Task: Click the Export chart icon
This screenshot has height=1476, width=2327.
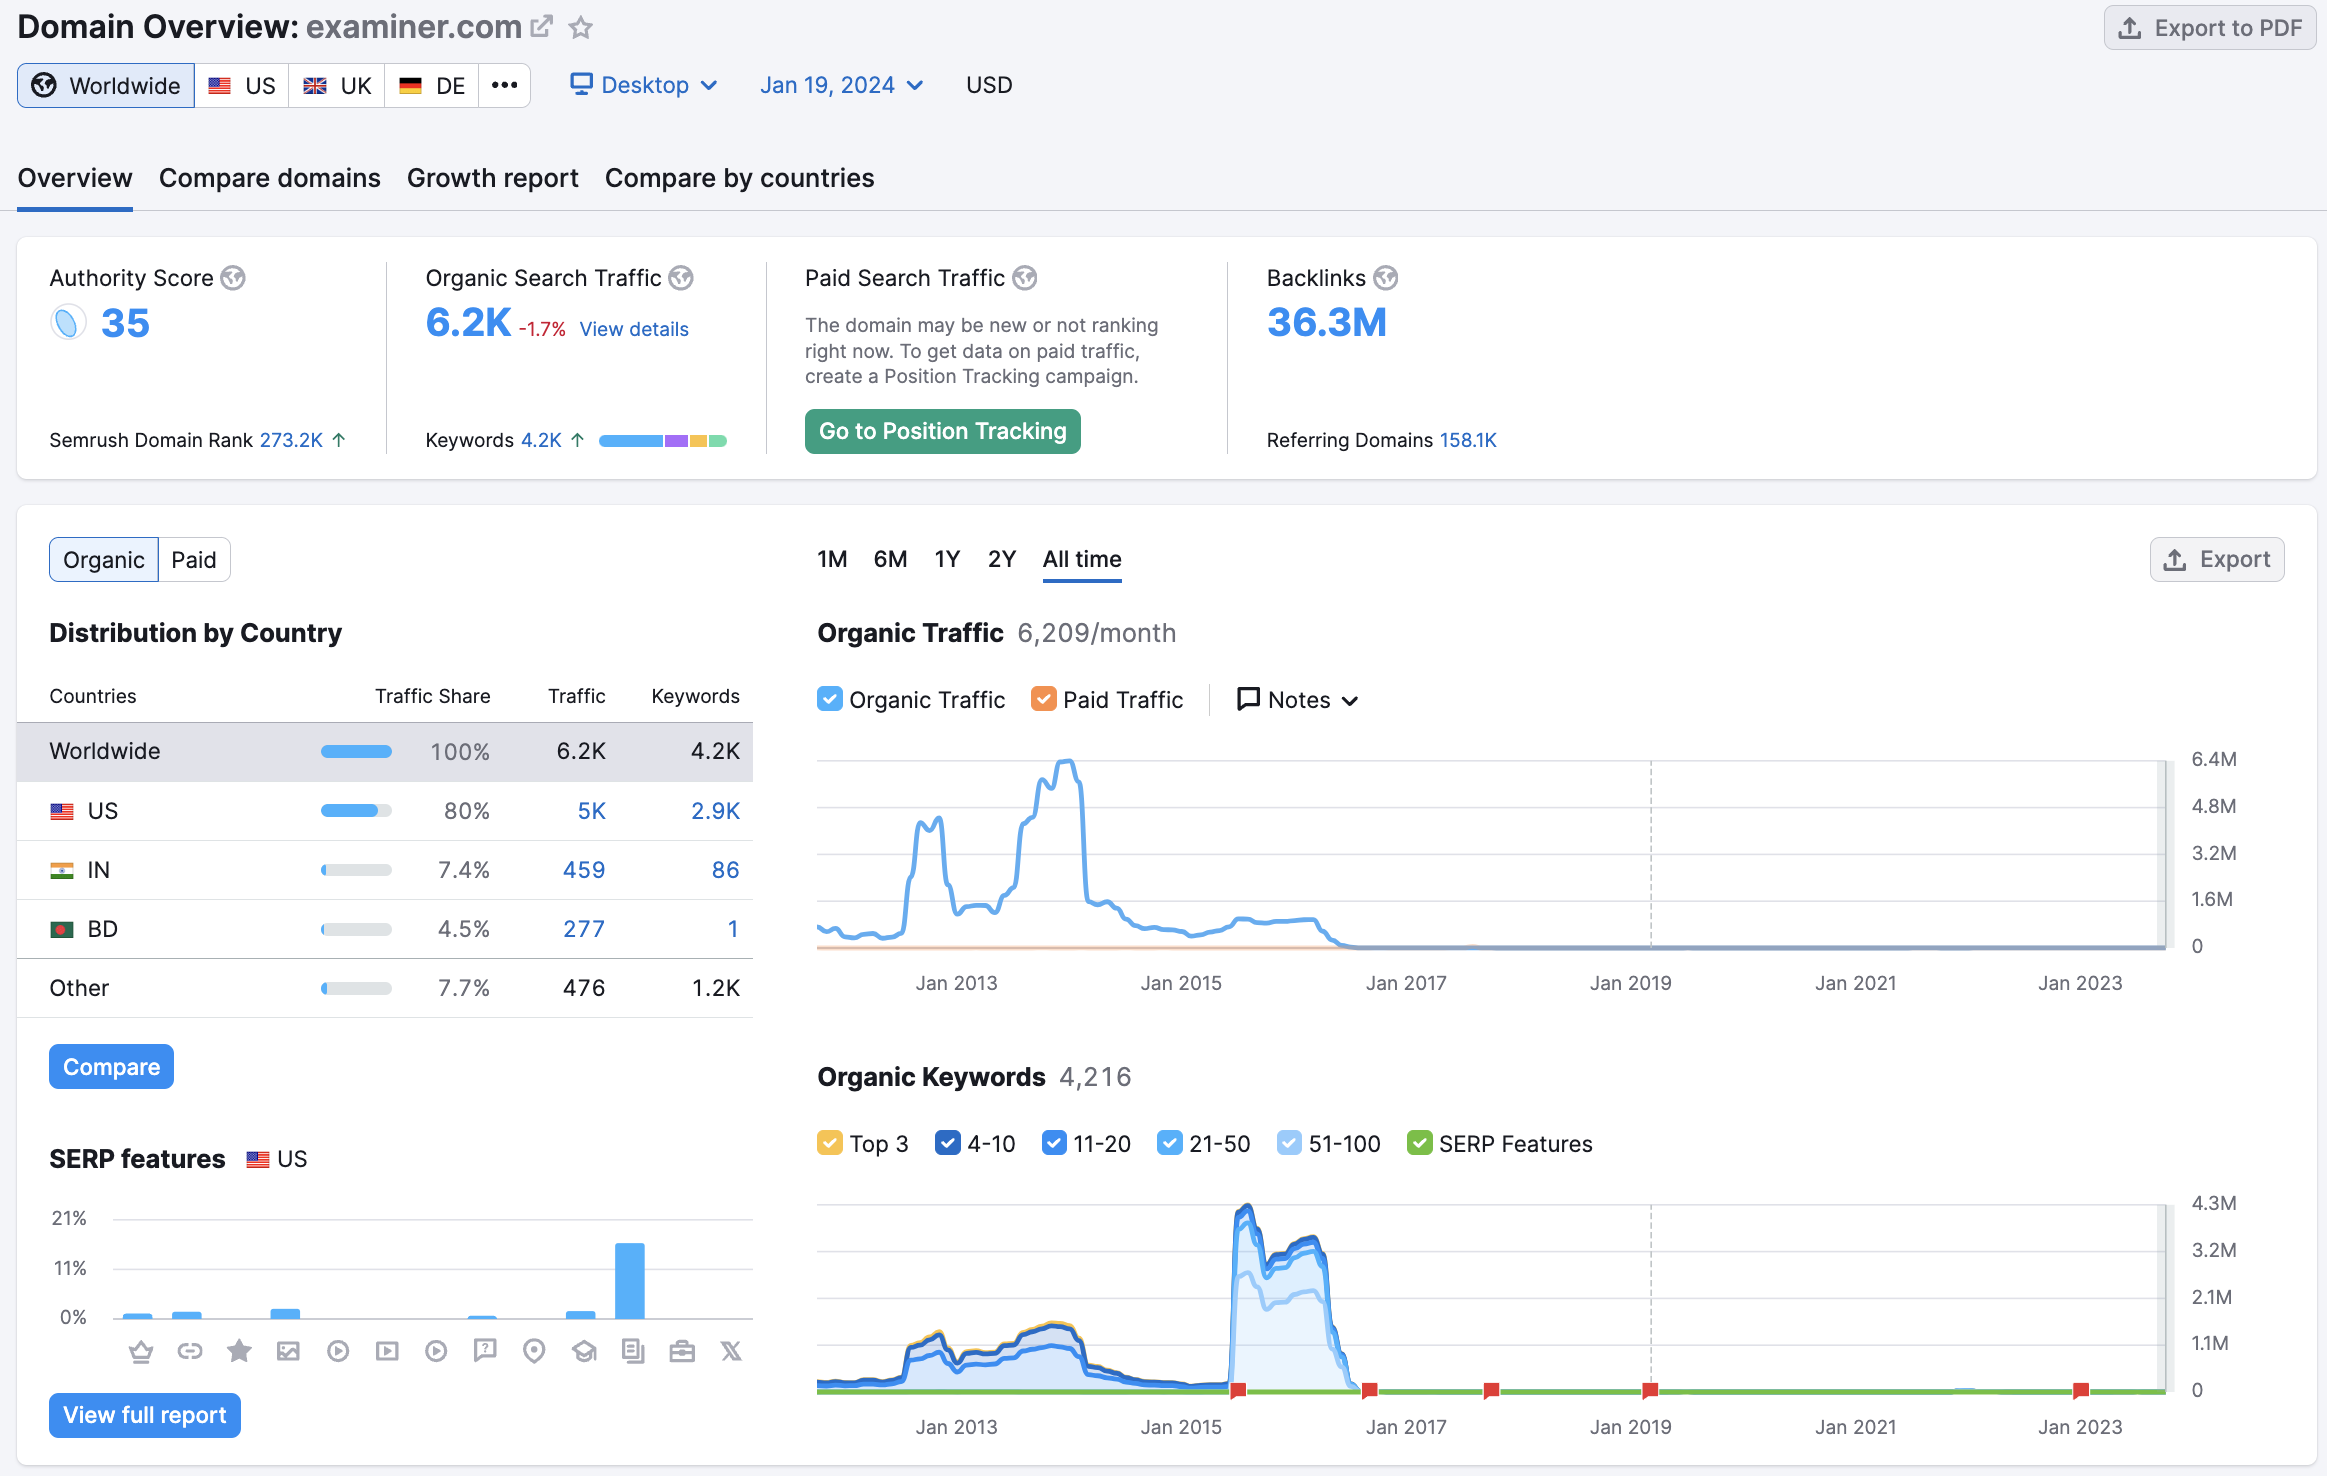Action: pyautogui.click(x=2217, y=558)
